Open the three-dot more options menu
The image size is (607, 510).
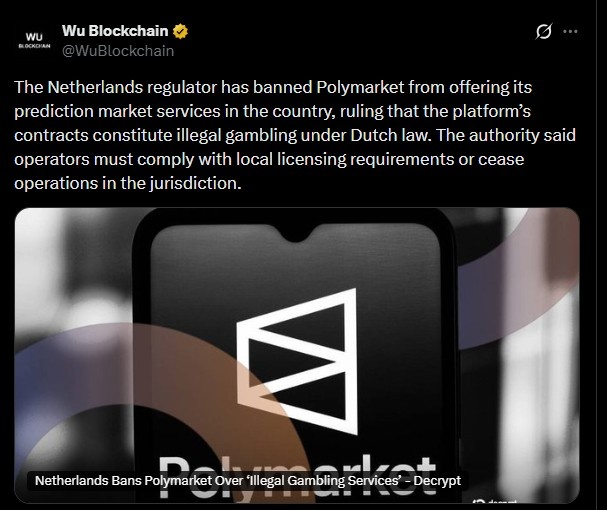pyautogui.click(x=570, y=31)
